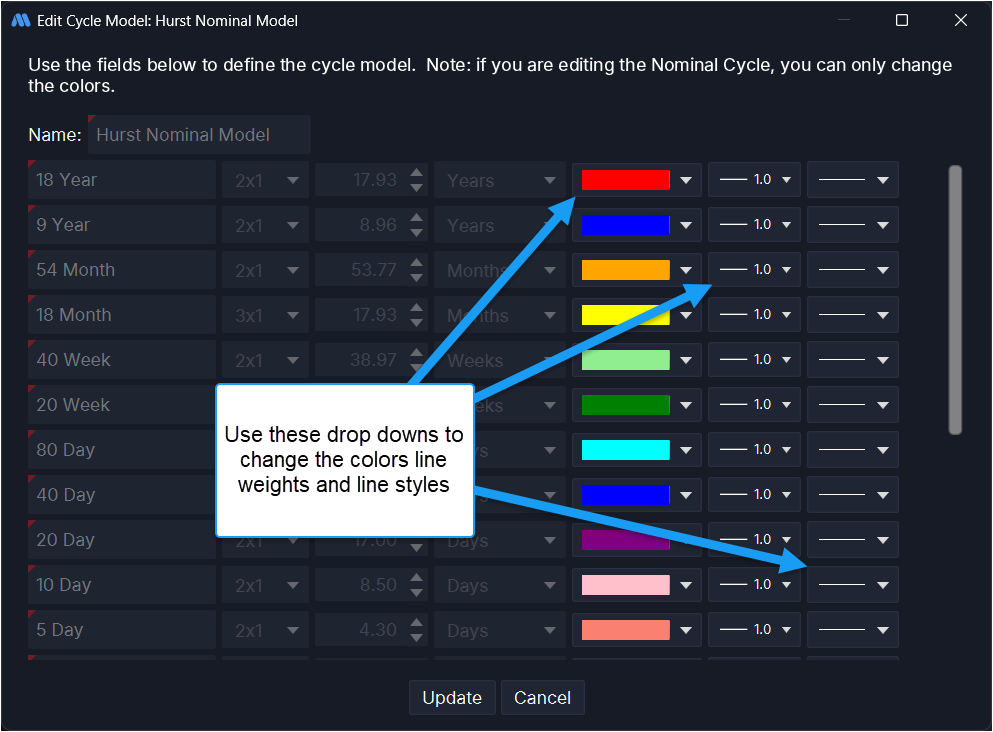993x732 pixels.
Task: Expand the 18 Year line weight dropdown
Action: (754, 180)
